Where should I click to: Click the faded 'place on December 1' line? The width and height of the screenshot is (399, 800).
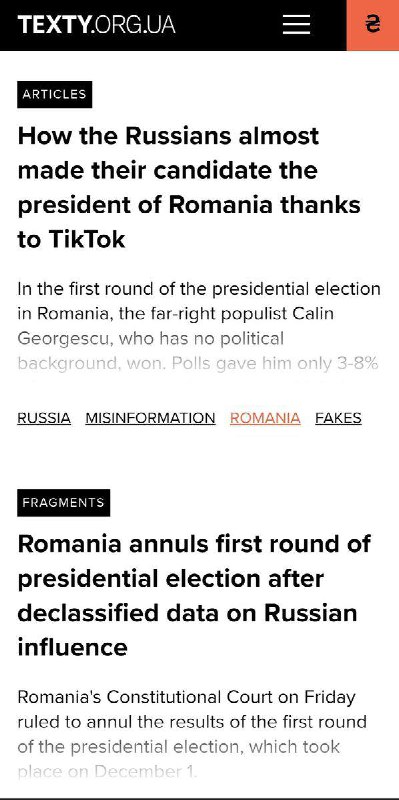coord(107,771)
